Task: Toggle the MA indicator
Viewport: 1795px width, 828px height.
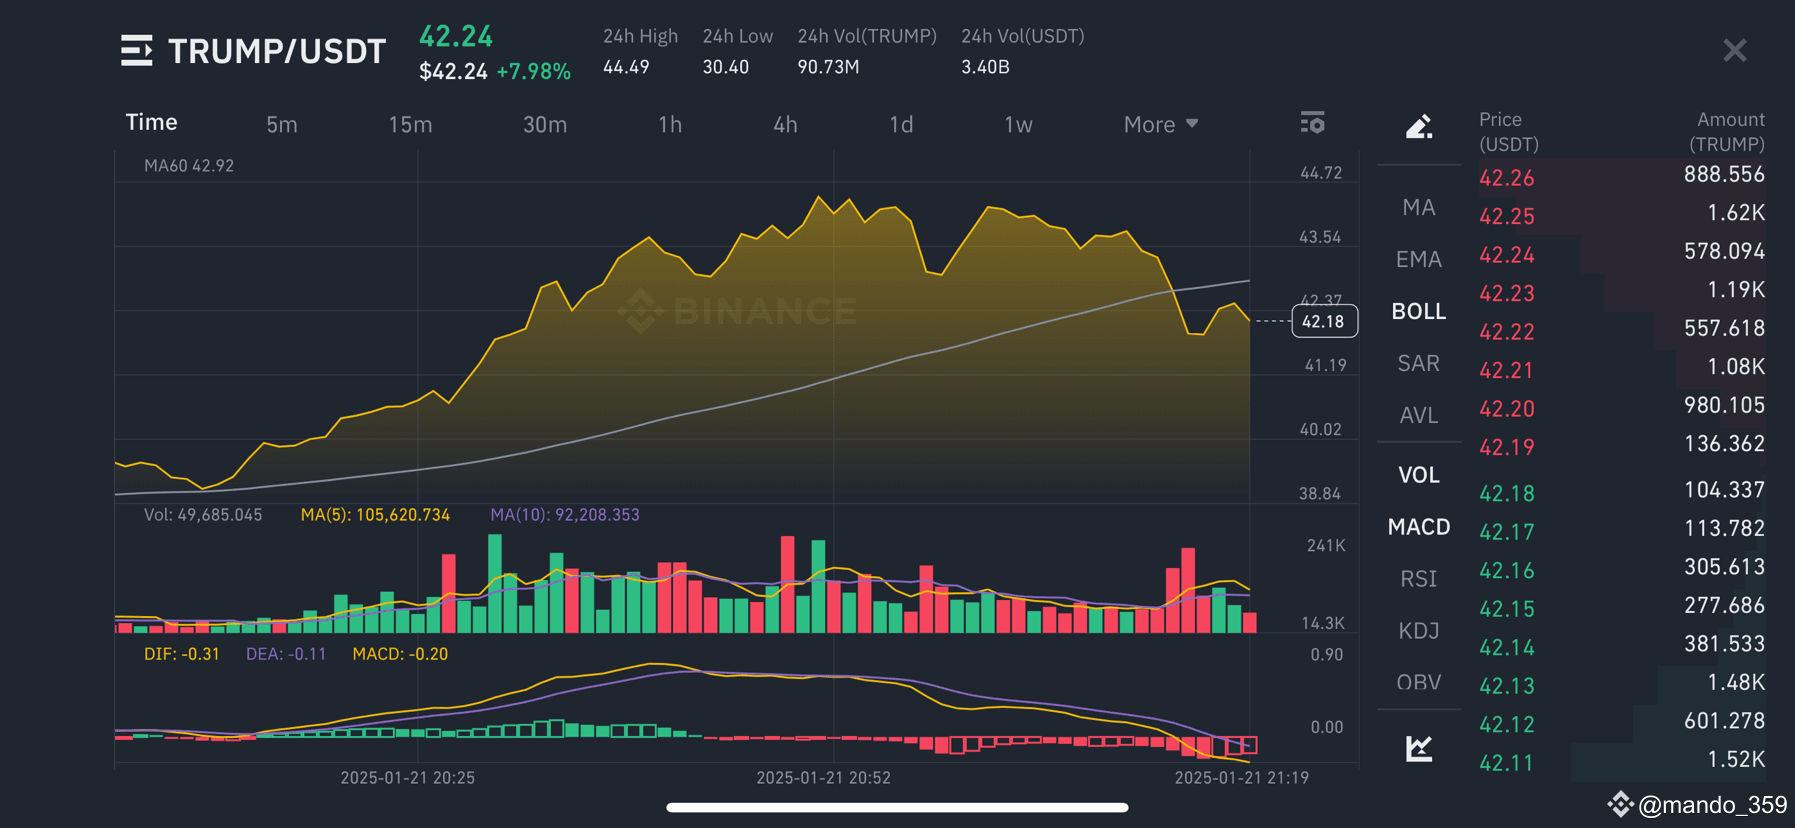Action: 1419,207
